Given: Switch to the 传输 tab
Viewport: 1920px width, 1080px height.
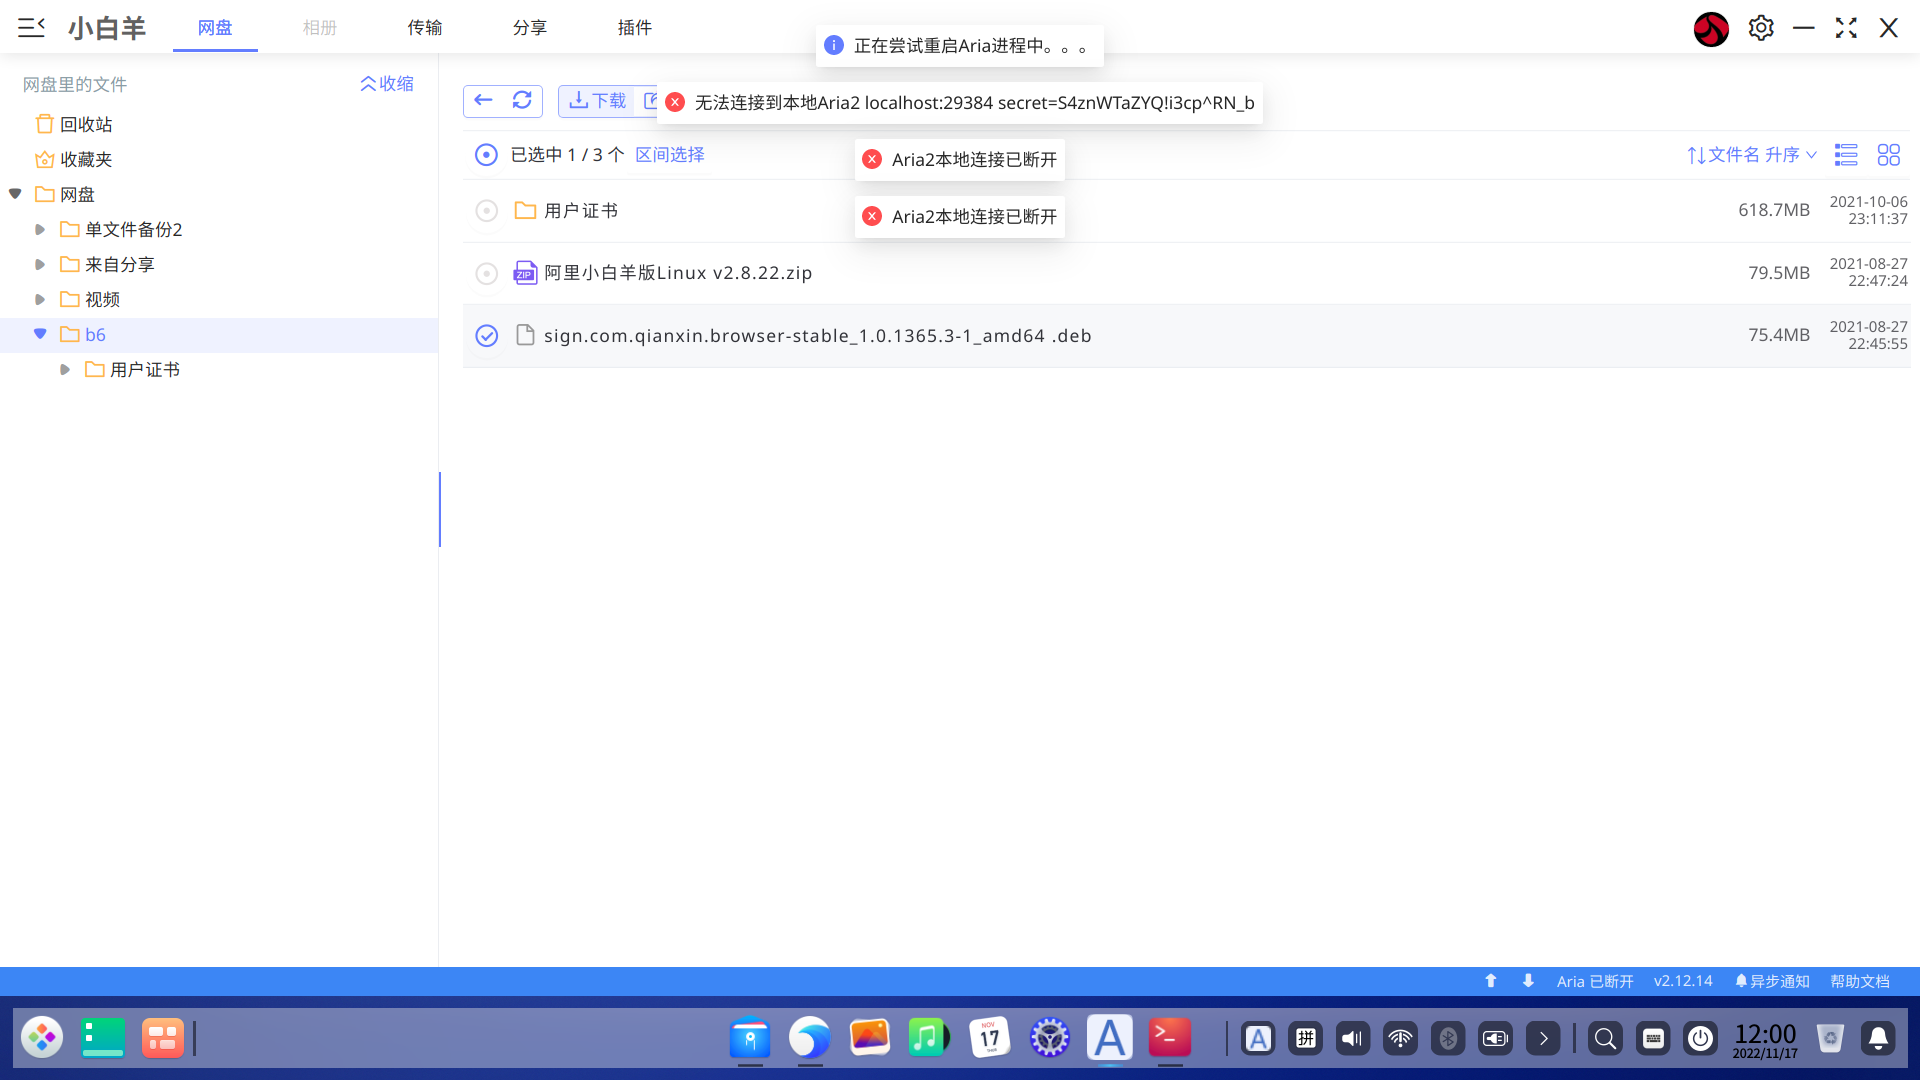Looking at the screenshot, I should pos(424,28).
